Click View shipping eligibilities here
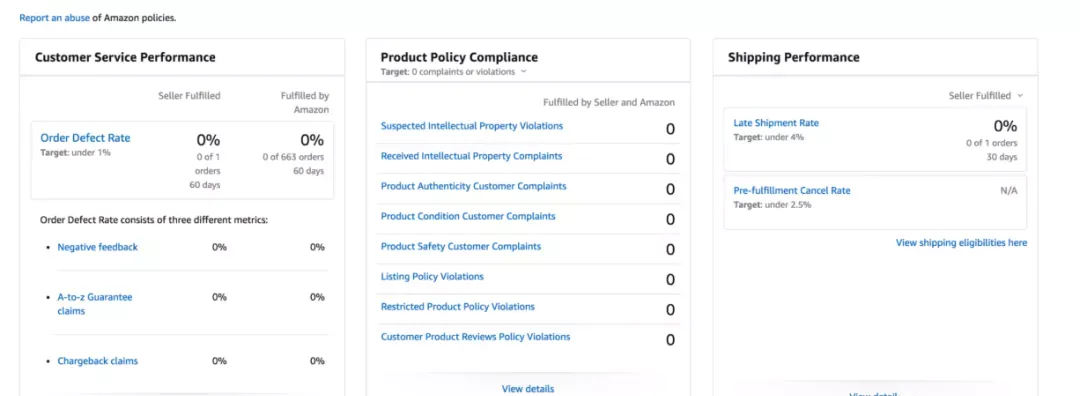1080x396 pixels. (x=961, y=243)
